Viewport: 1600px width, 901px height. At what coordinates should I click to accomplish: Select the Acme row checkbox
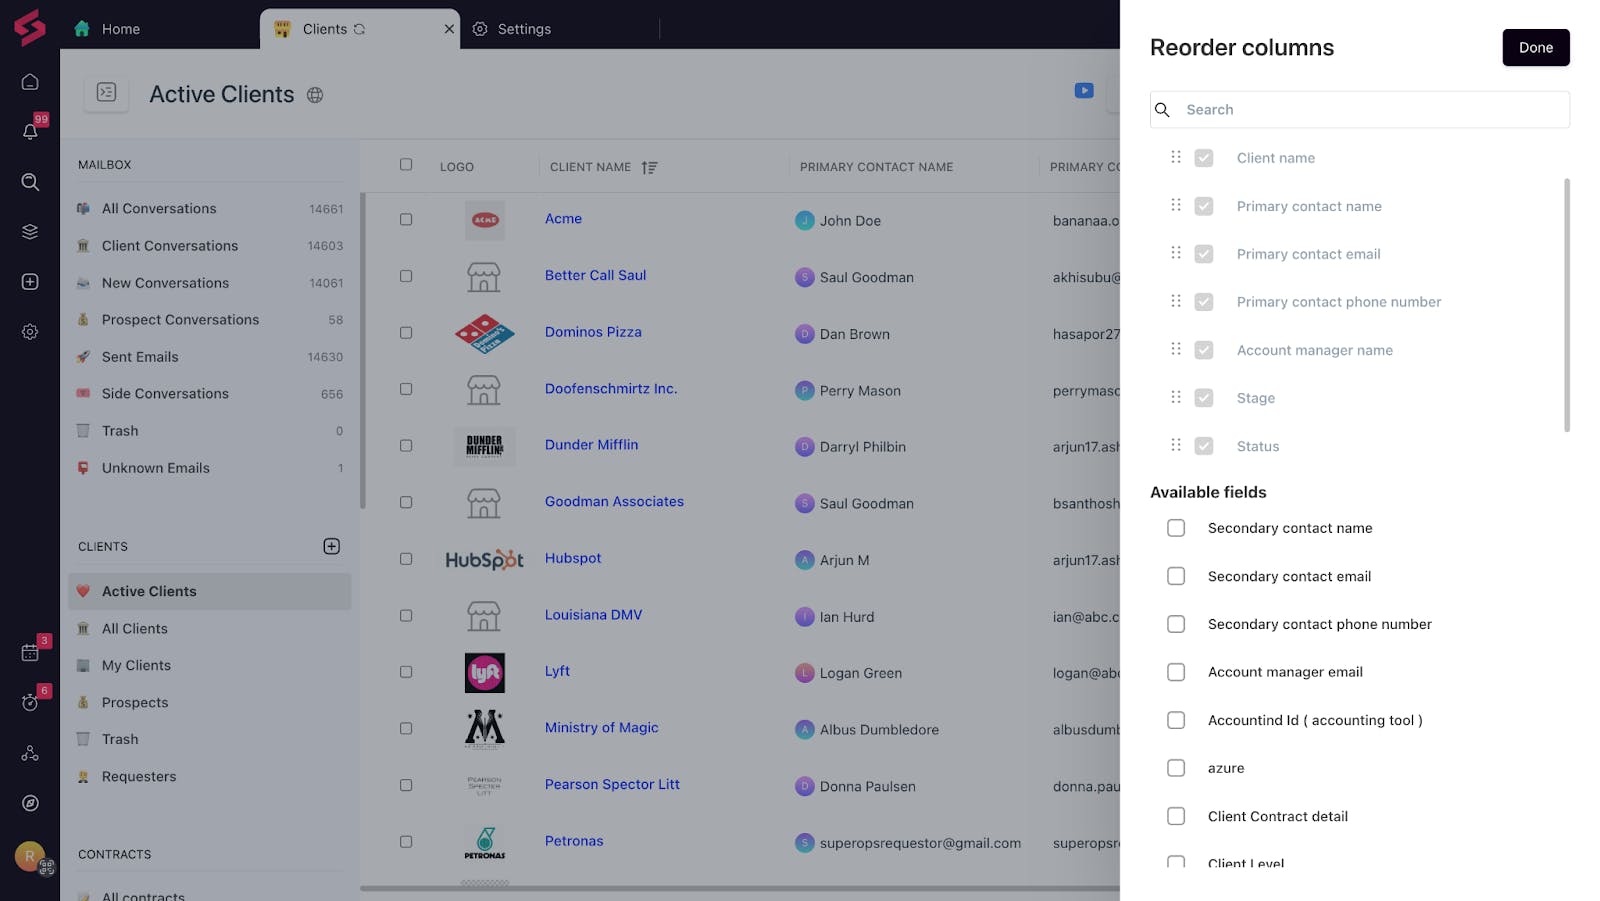tap(406, 219)
